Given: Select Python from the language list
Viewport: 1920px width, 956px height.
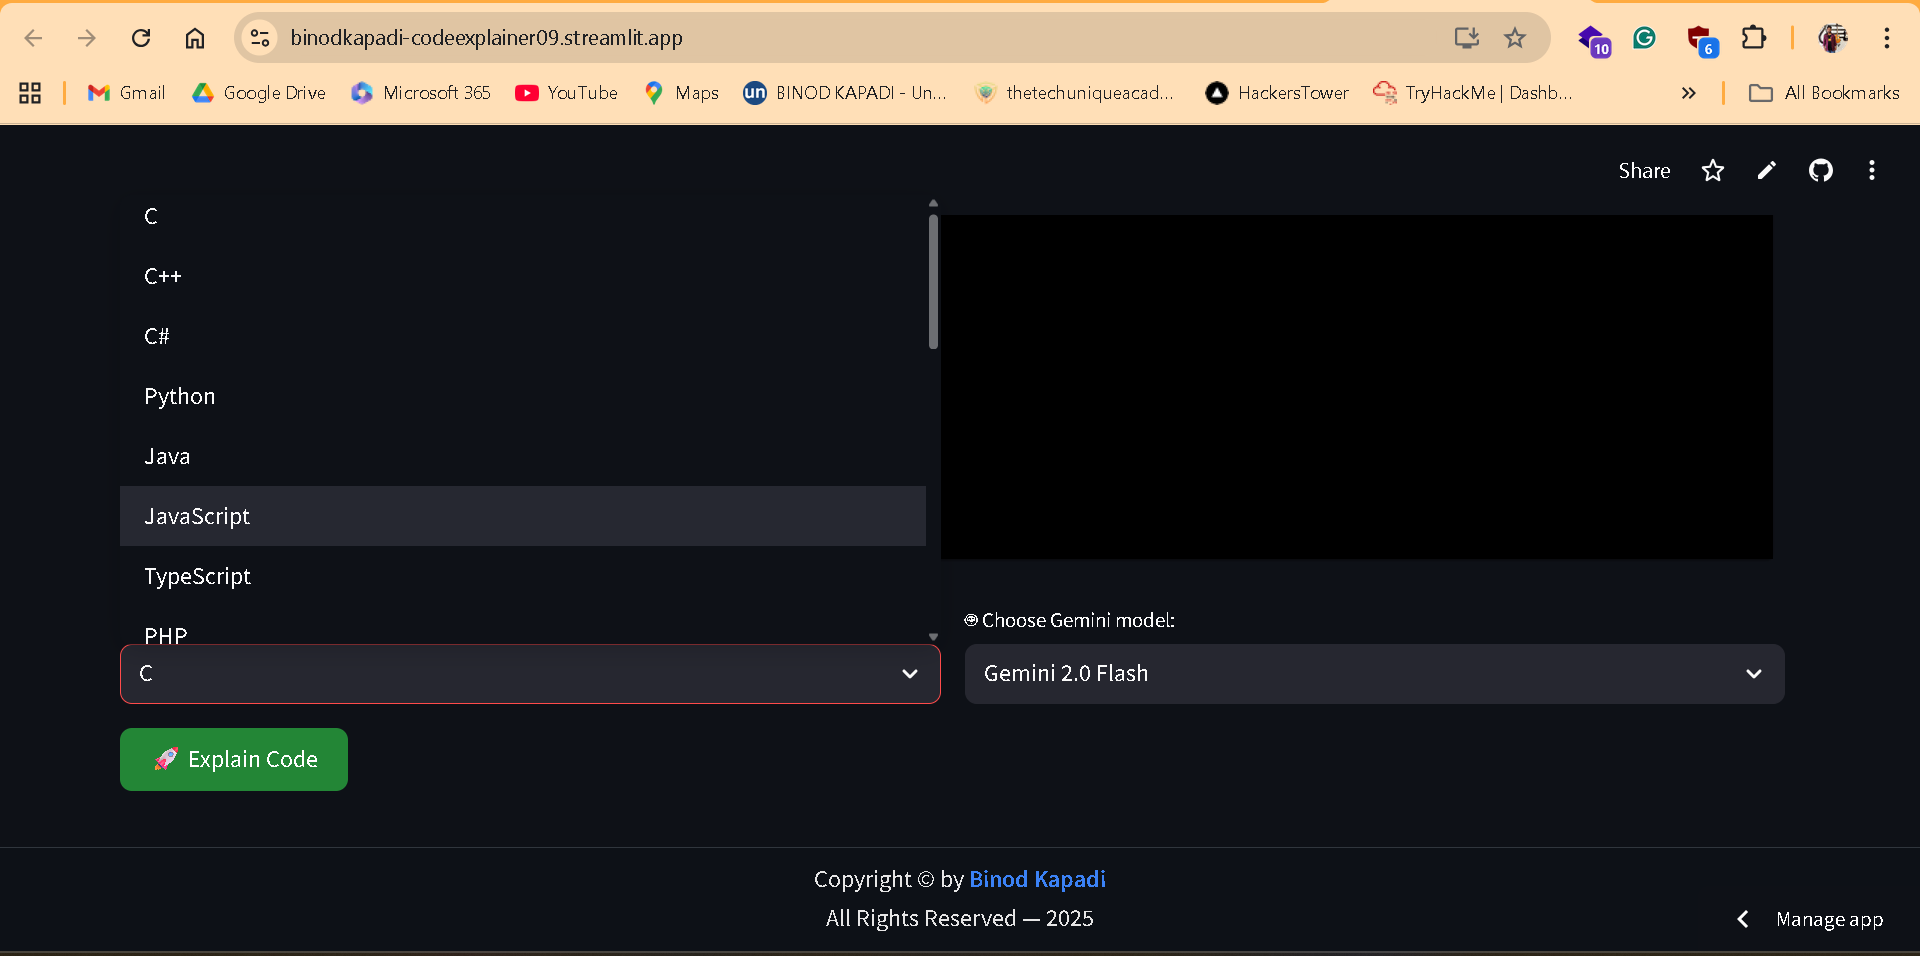Looking at the screenshot, I should click(180, 396).
